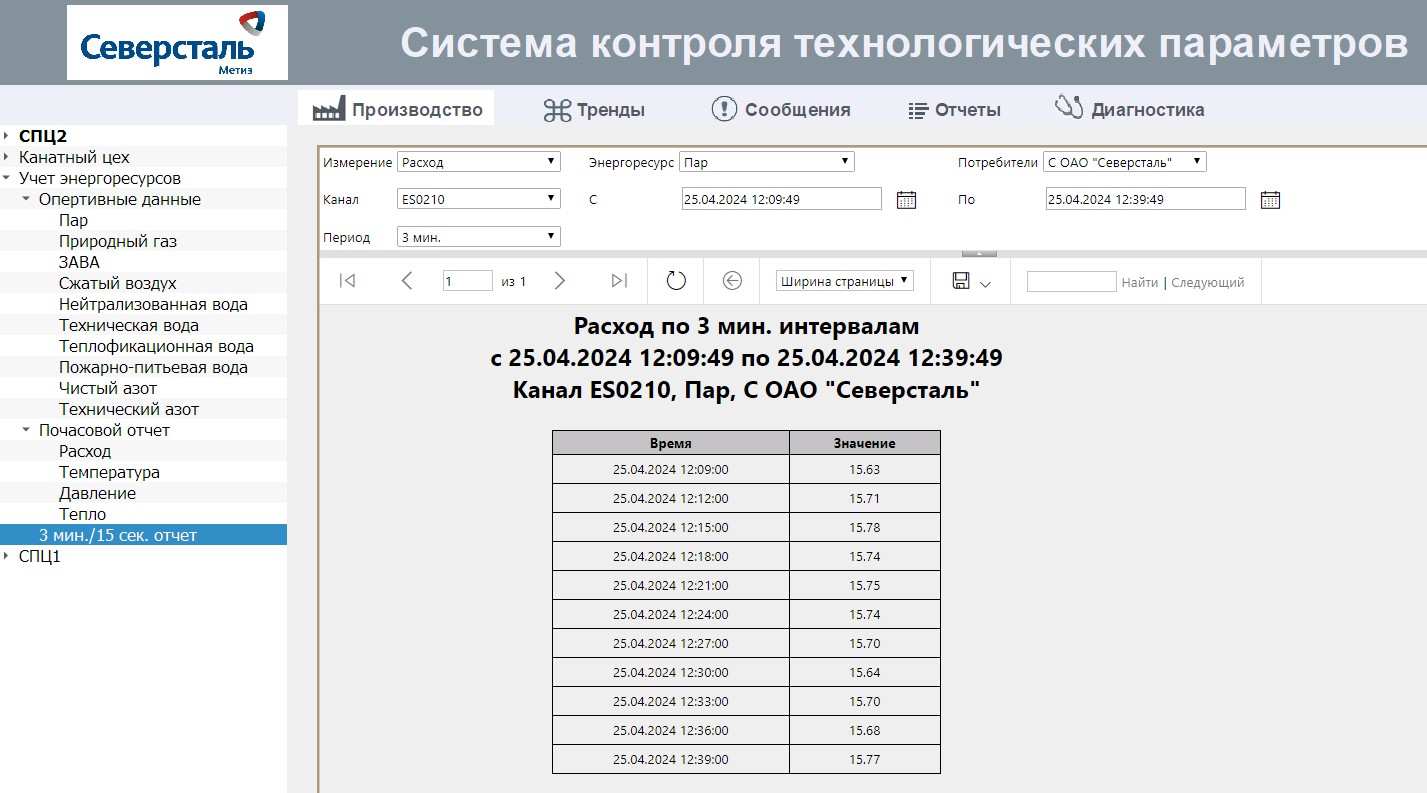1427x793 pixels.
Task: Click the Найти link
Action: tap(1139, 282)
